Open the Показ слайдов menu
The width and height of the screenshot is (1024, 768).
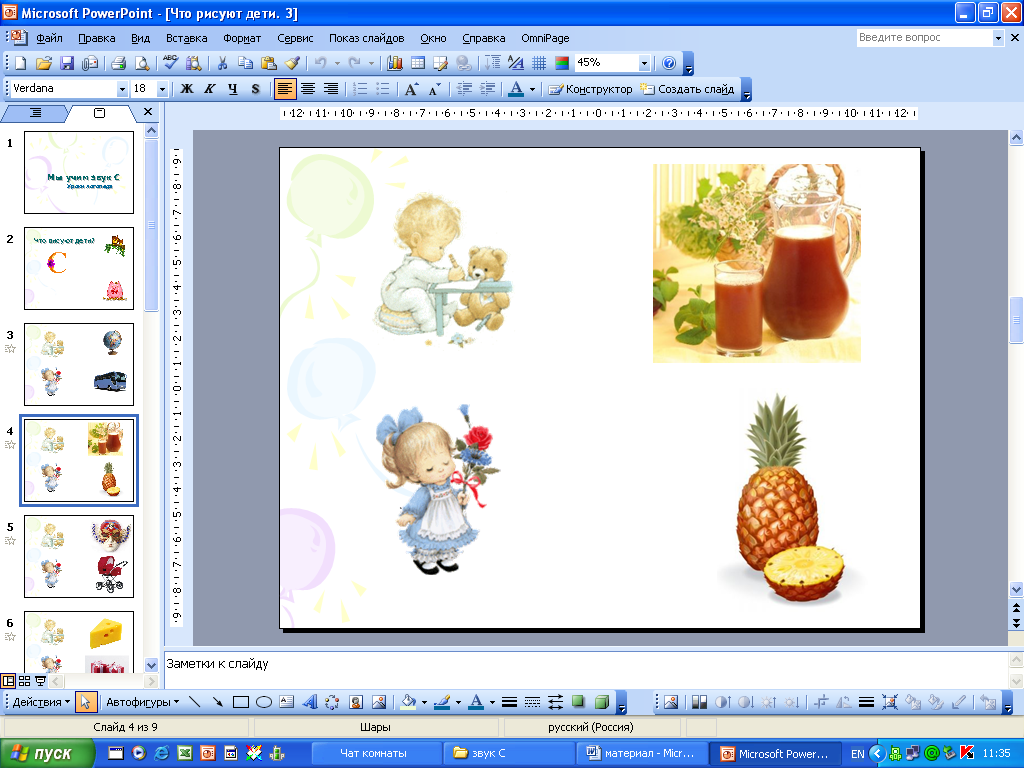coord(366,38)
